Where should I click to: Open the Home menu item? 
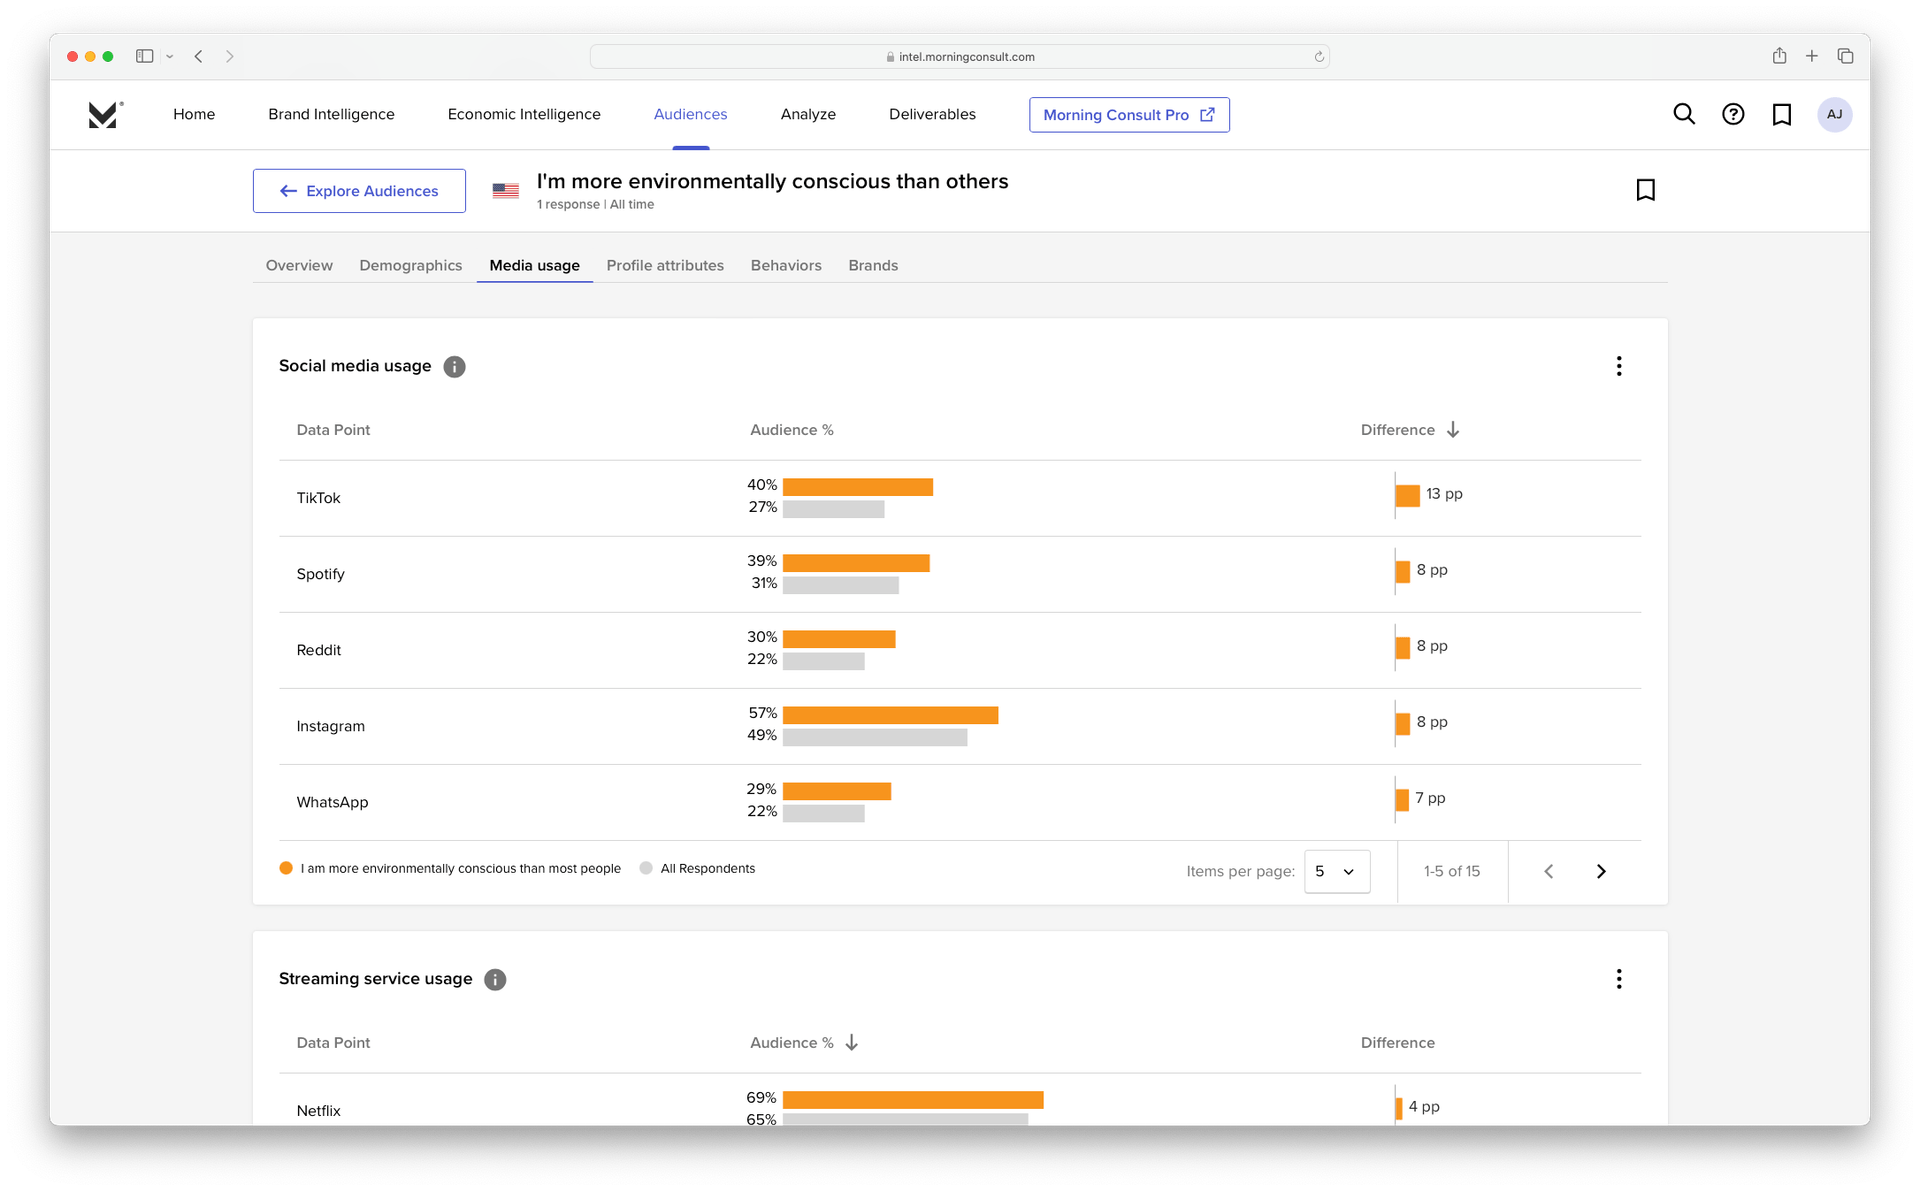coord(194,114)
